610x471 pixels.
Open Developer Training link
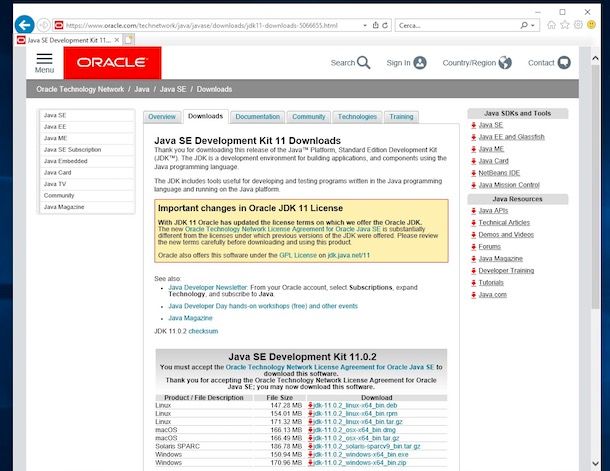click(x=506, y=271)
